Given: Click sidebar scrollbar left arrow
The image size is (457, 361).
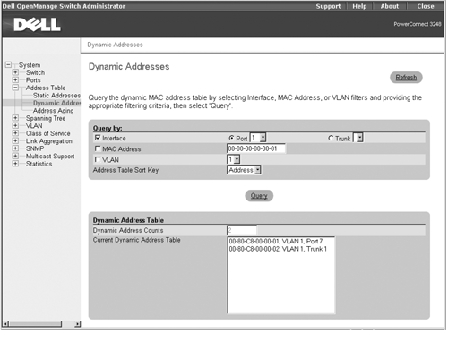Looking at the screenshot, I should 6,324.
